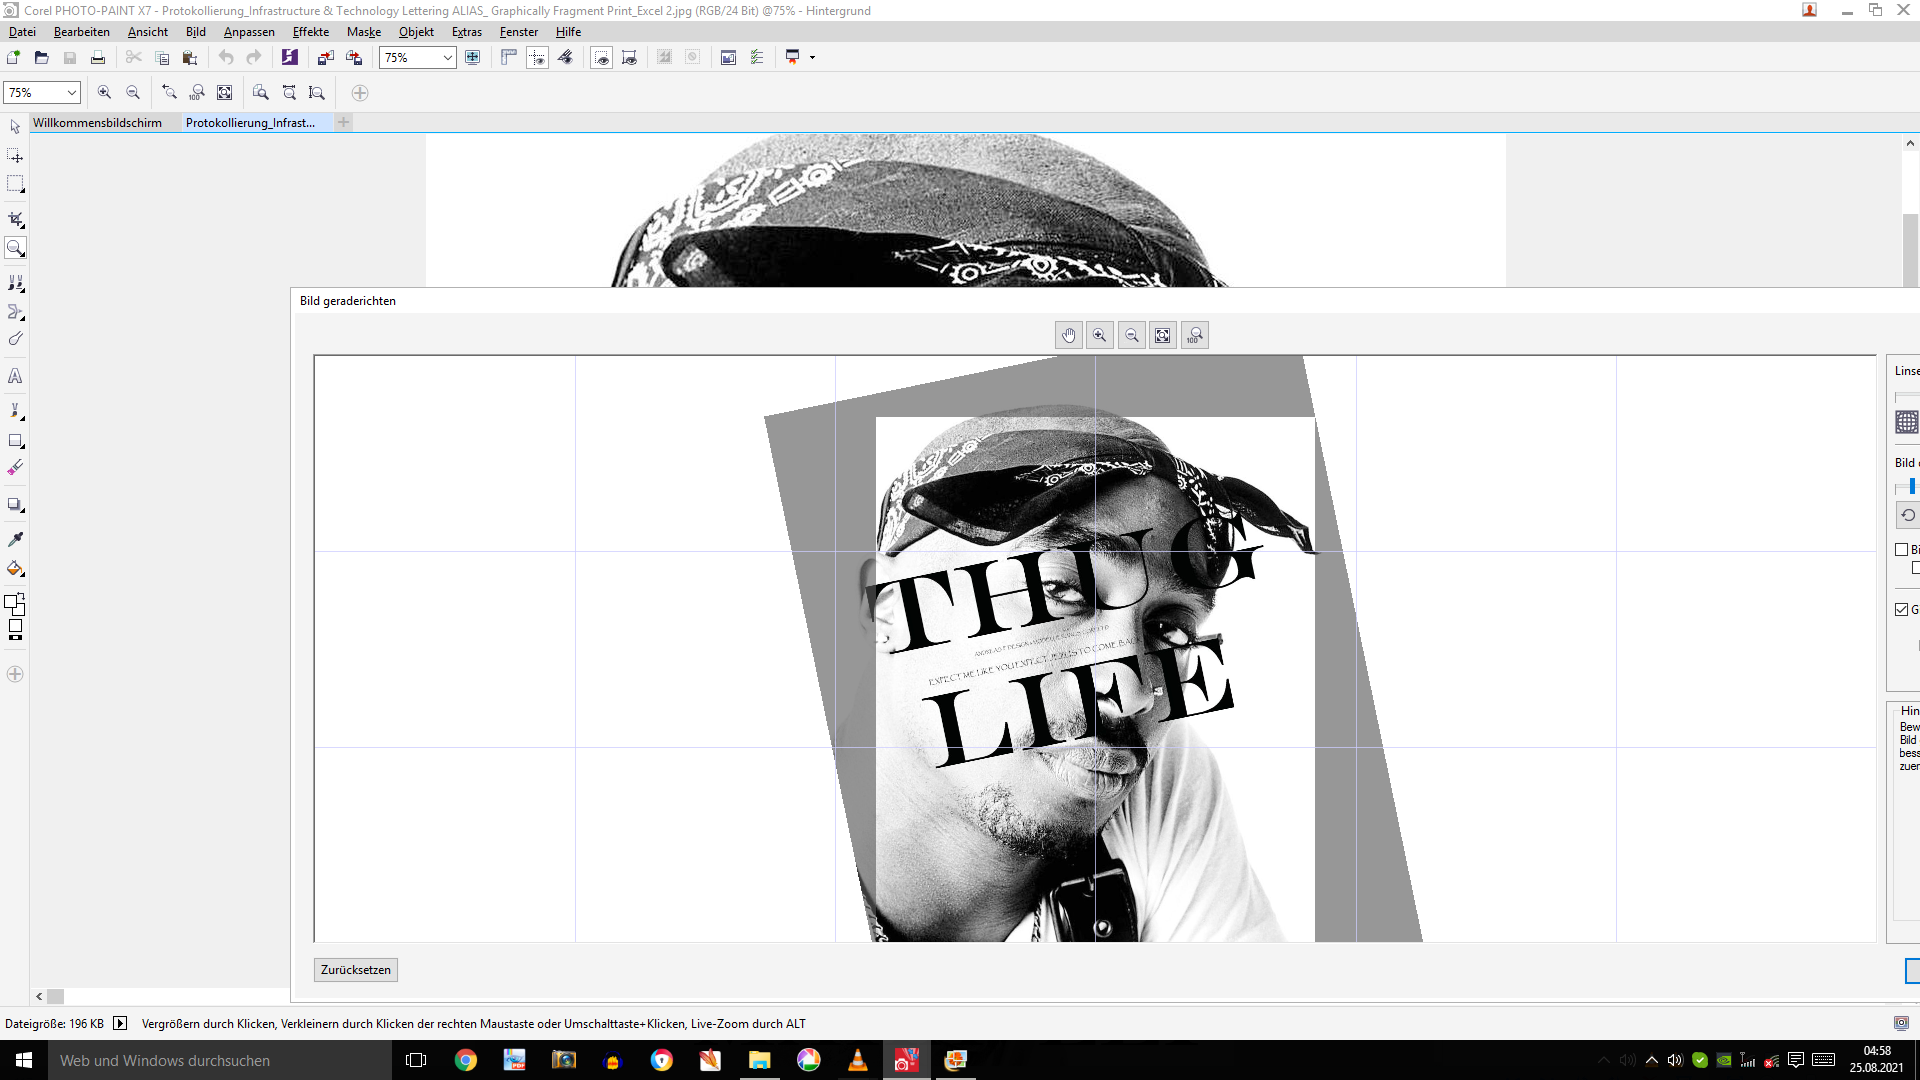Screen dimensions: 1920x1080
Task: Click the zoom in icon on property bar
Action: coord(105,93)
